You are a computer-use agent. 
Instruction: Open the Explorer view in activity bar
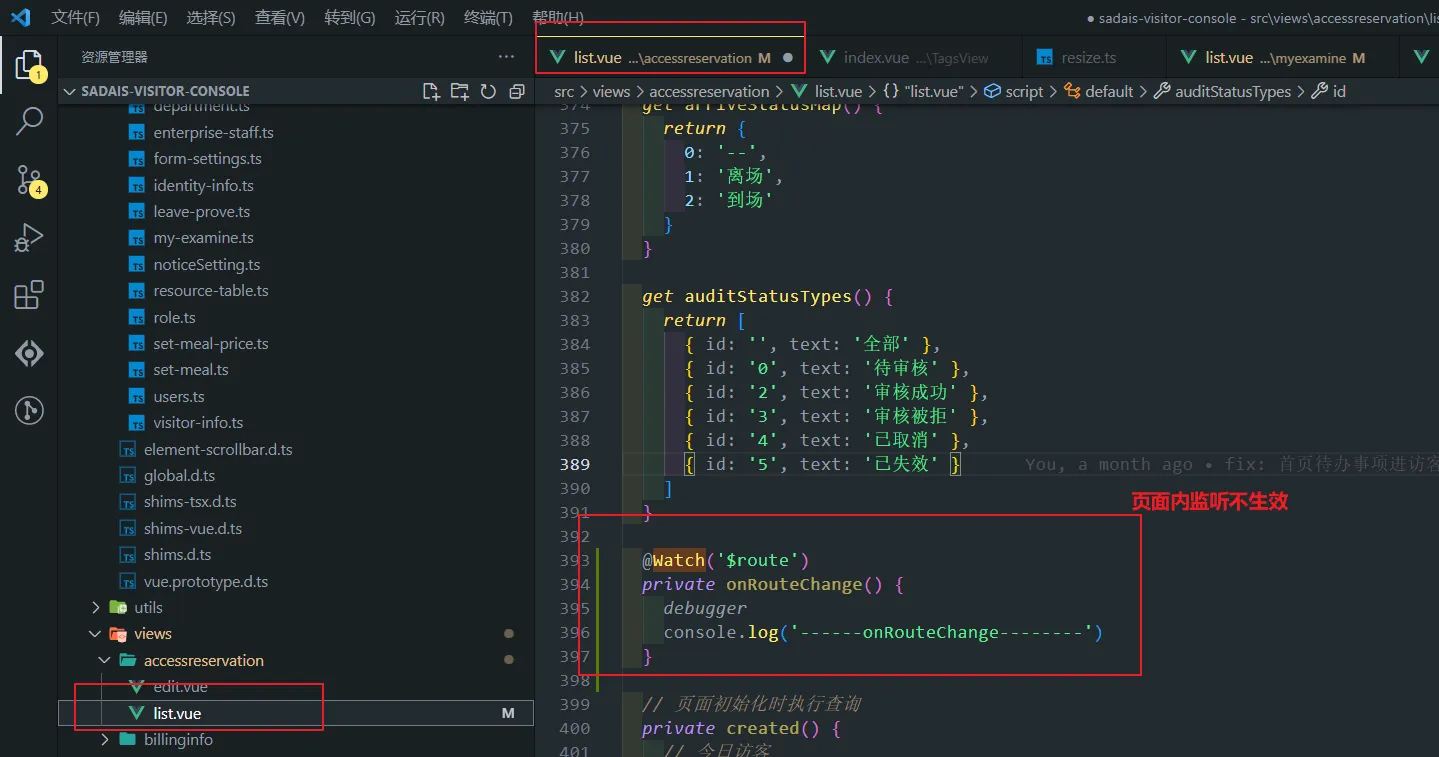(28, 64)
